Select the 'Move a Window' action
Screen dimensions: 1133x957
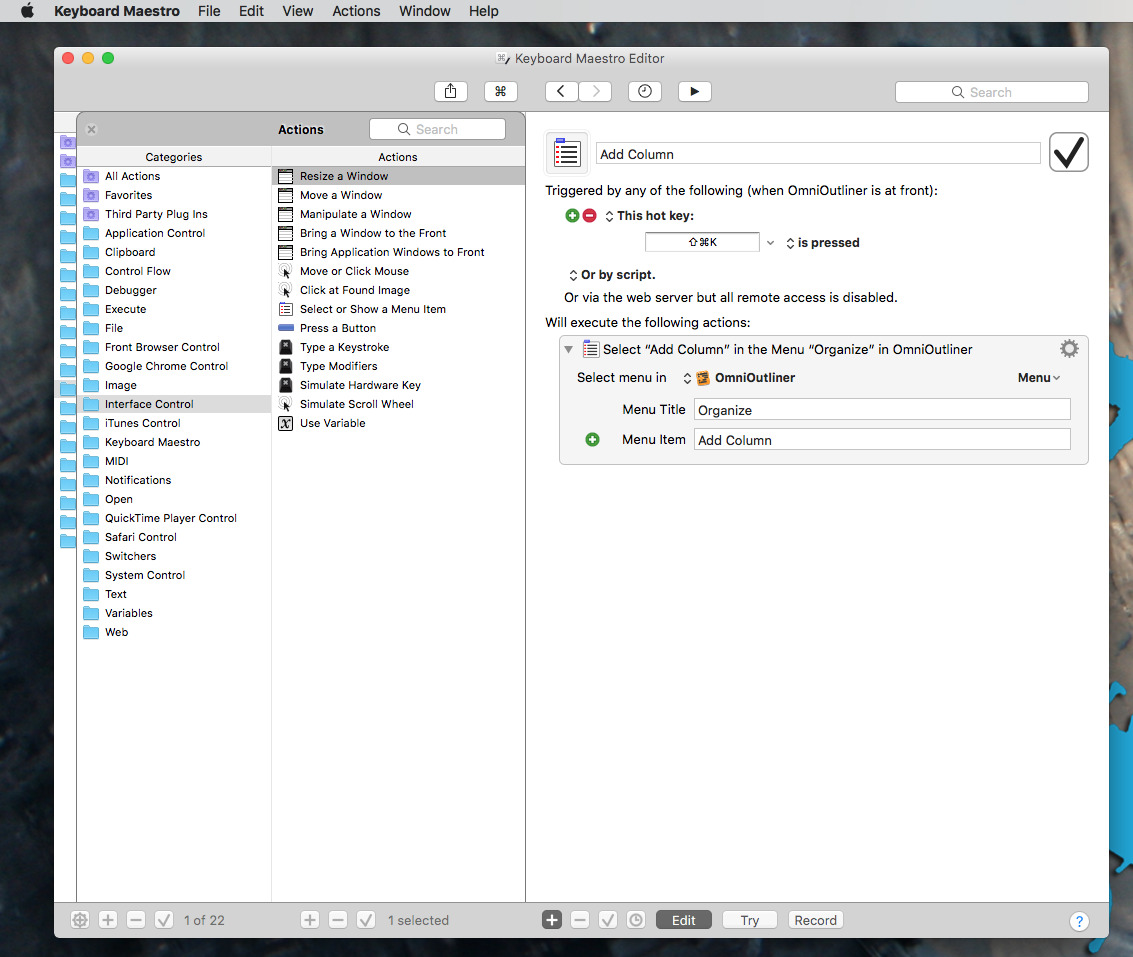[x=398, y=195]
